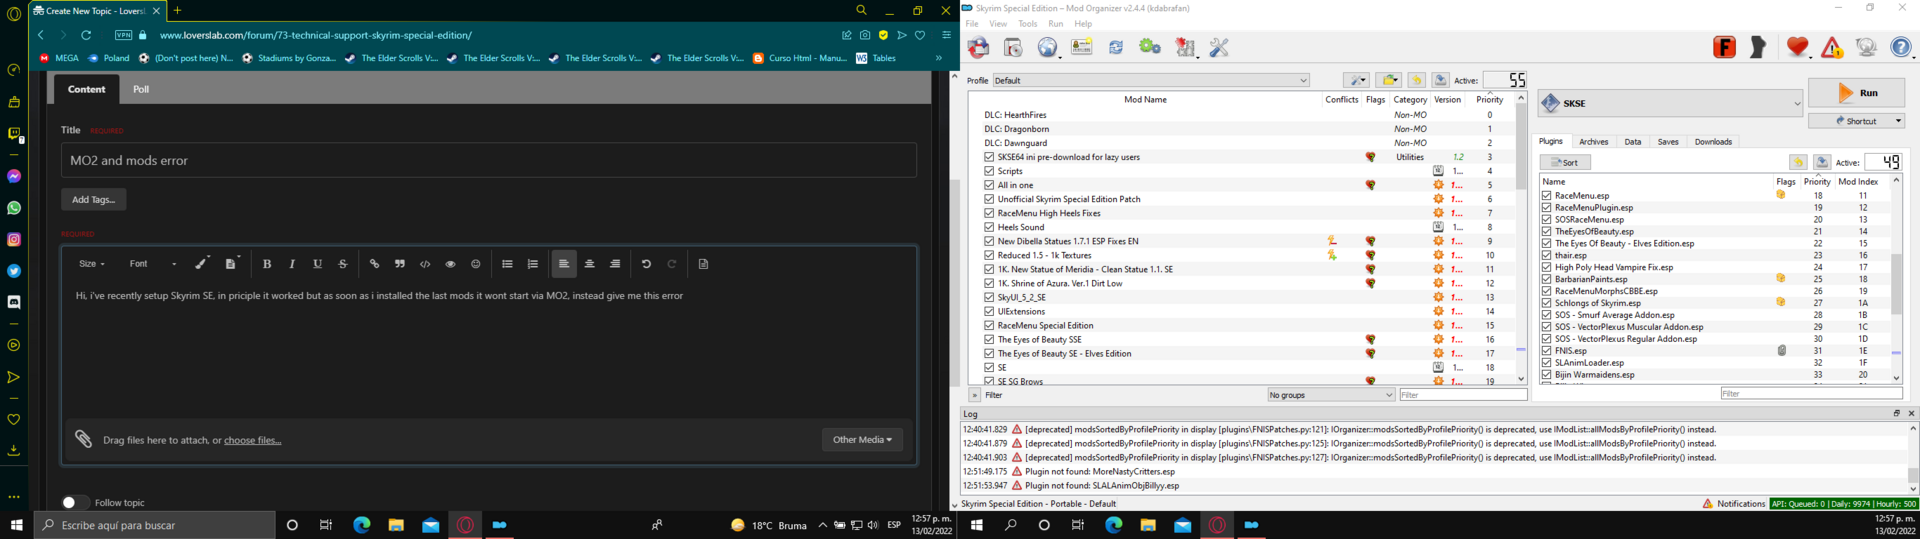This screenshot has height=539, width=1920.
Task: Open emoji smiley icon in editor
Action: (x=475, y=264)
